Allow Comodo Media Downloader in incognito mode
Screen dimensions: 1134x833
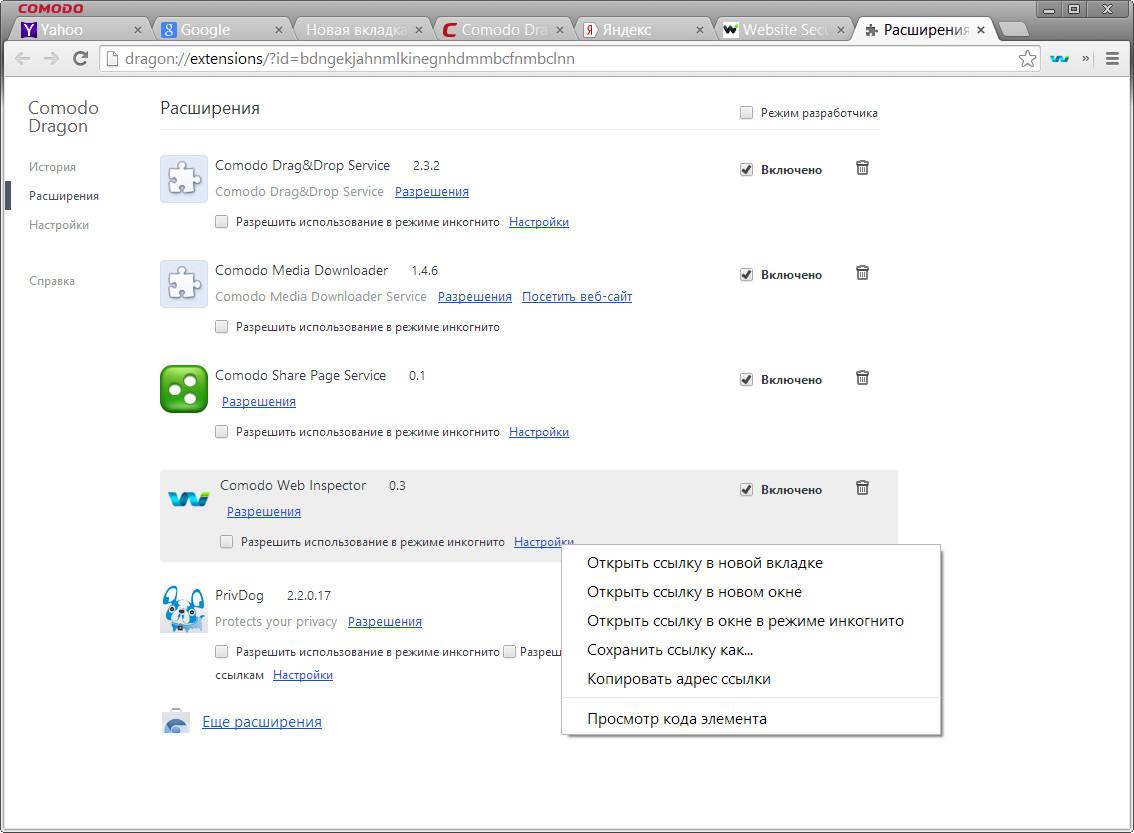point(221,326)
